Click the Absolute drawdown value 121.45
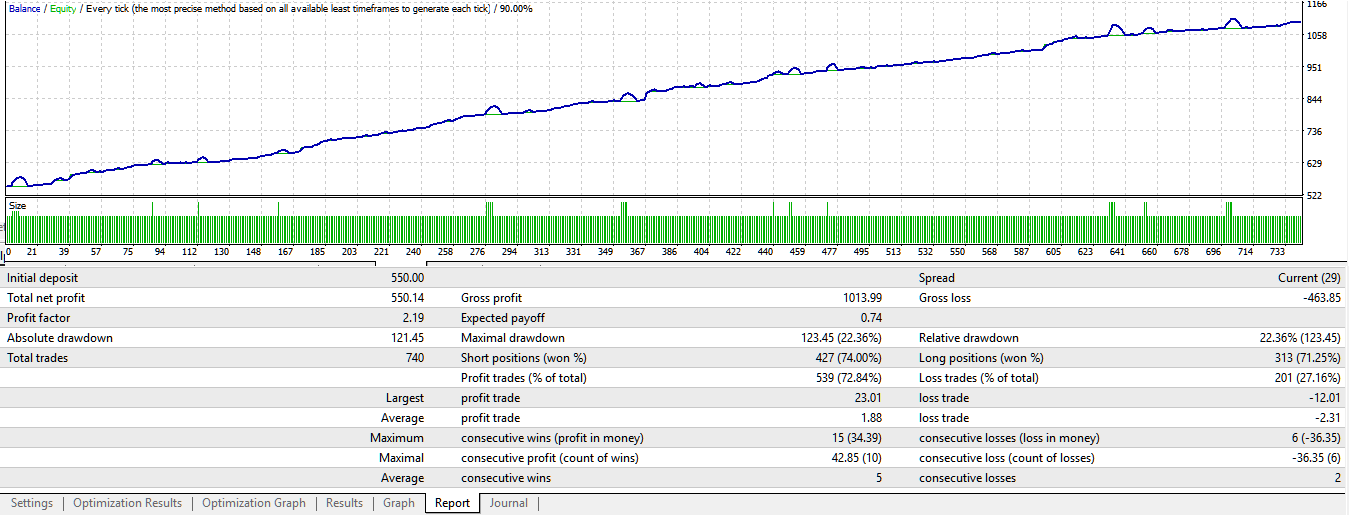The image size is (1349, 515). point(405,338)
